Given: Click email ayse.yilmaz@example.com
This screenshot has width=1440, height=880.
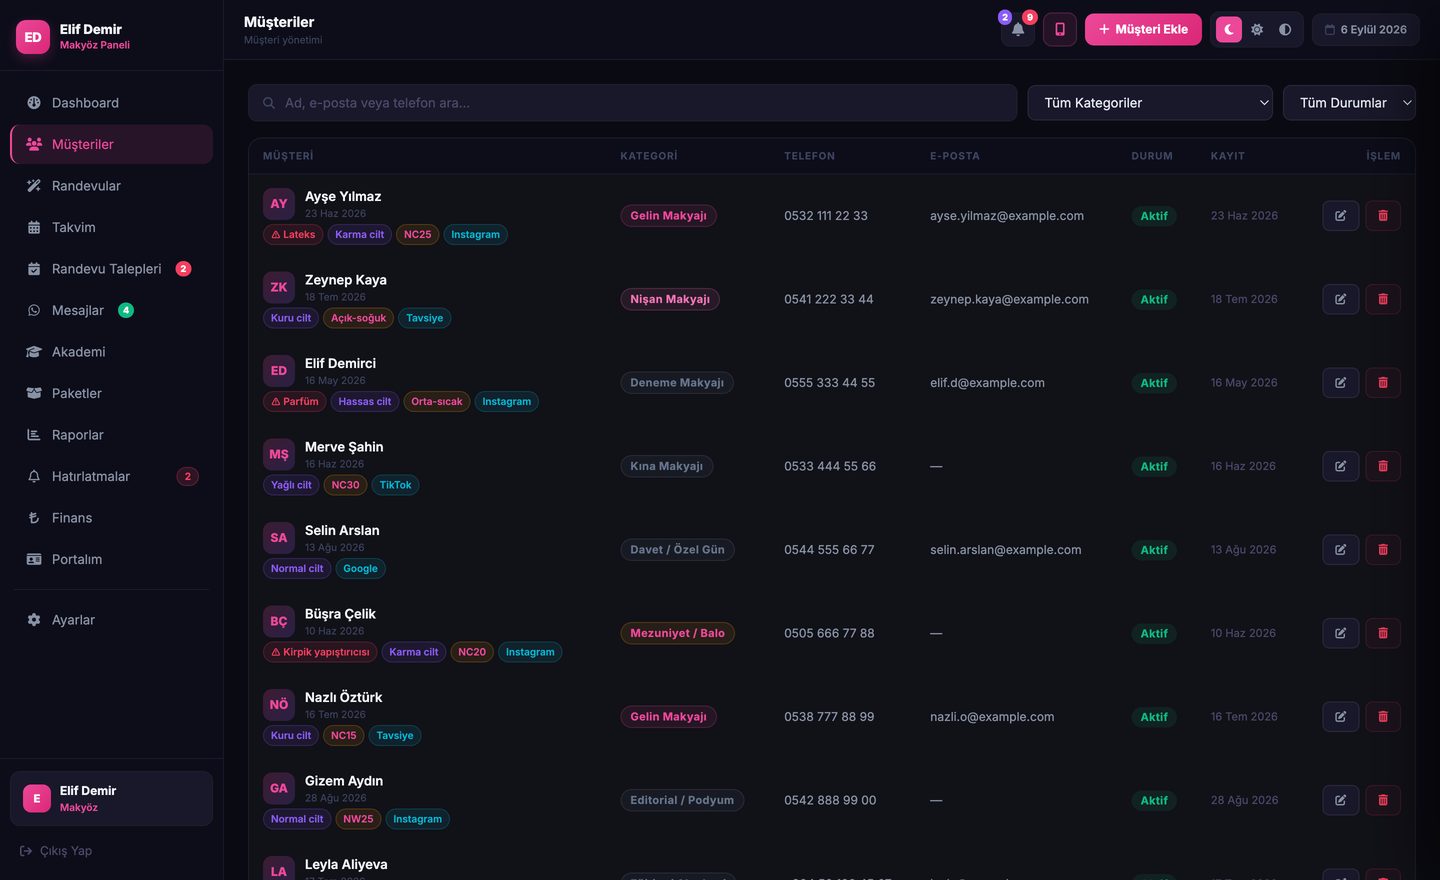Looking at the screenshot, I should coord(1007,216).
